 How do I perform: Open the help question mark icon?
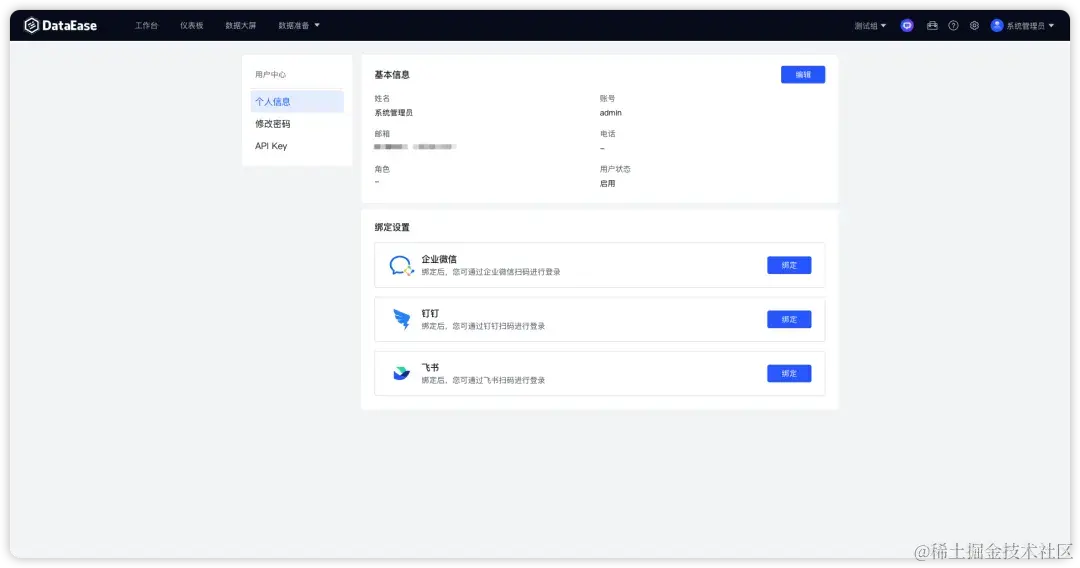pyautogui.click(x=953, y=25)
